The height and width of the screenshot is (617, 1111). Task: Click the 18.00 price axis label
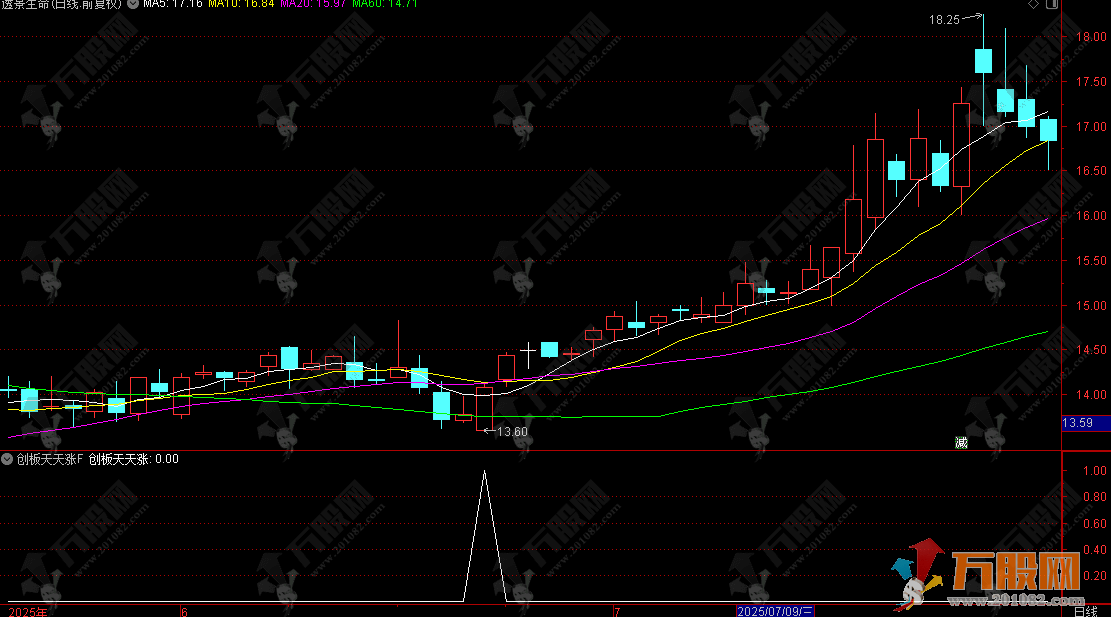[x=1091, y=37]
